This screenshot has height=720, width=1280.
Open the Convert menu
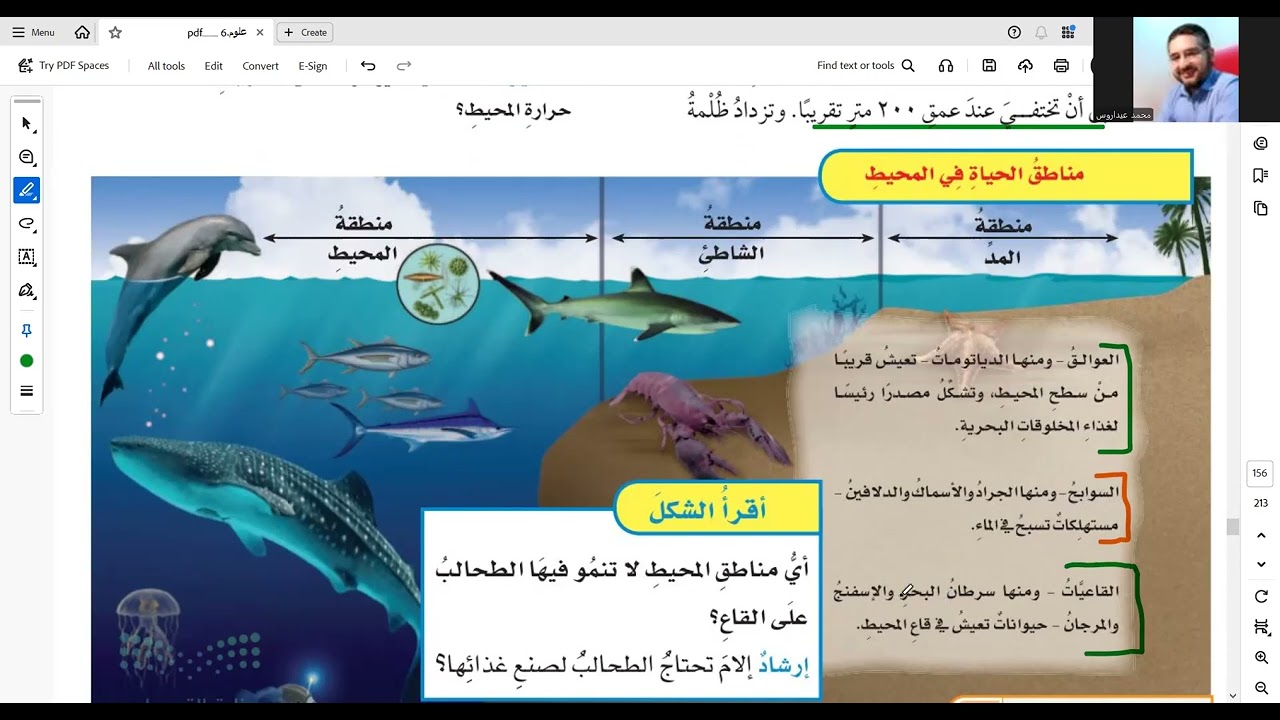[261, 66]
